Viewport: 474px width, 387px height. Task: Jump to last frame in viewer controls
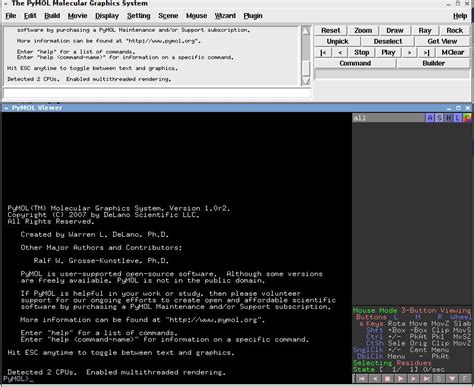click(426, 379)
